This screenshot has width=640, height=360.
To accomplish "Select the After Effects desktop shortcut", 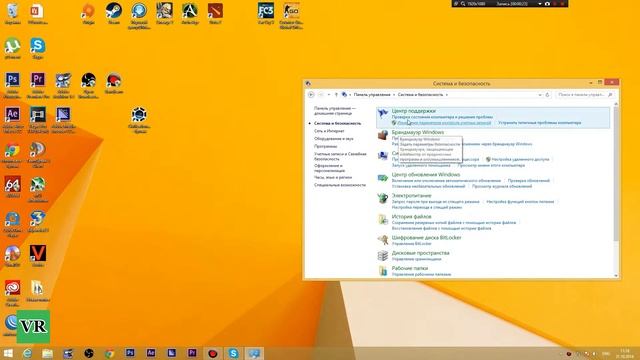I will 12,119.
